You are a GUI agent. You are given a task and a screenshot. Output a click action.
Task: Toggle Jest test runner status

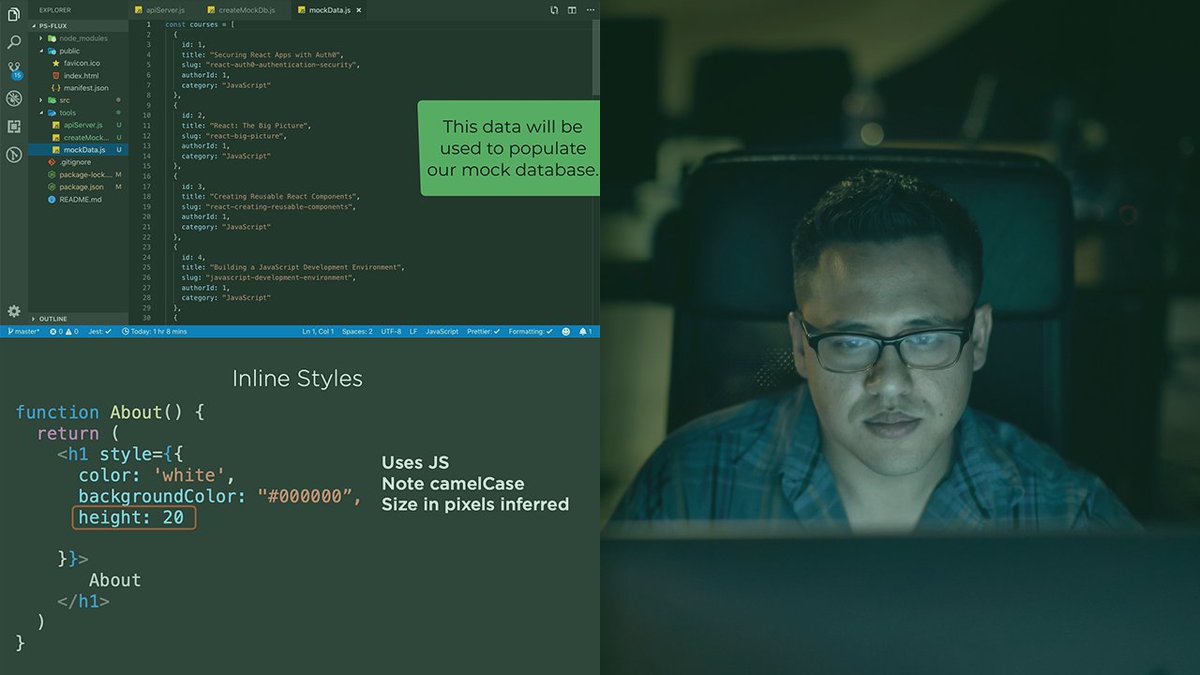click(x=98, y=330)
